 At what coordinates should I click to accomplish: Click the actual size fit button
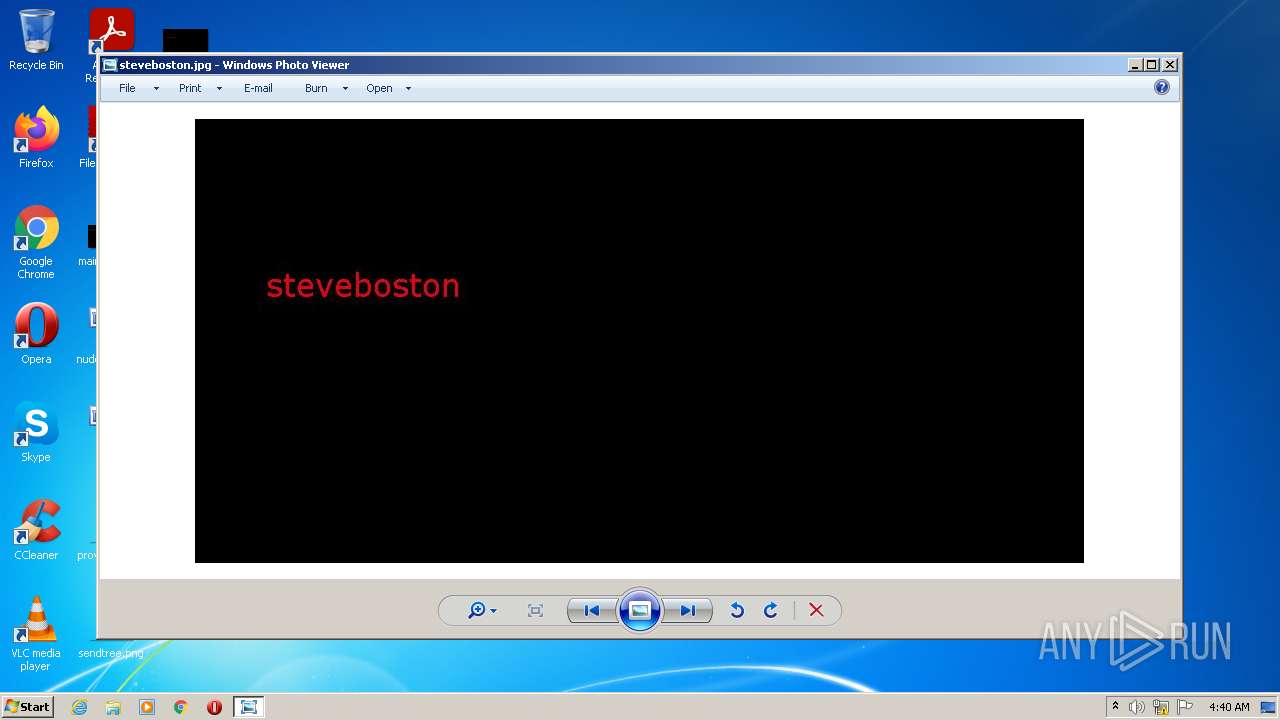pyautogui.click(x=535, y=611)
